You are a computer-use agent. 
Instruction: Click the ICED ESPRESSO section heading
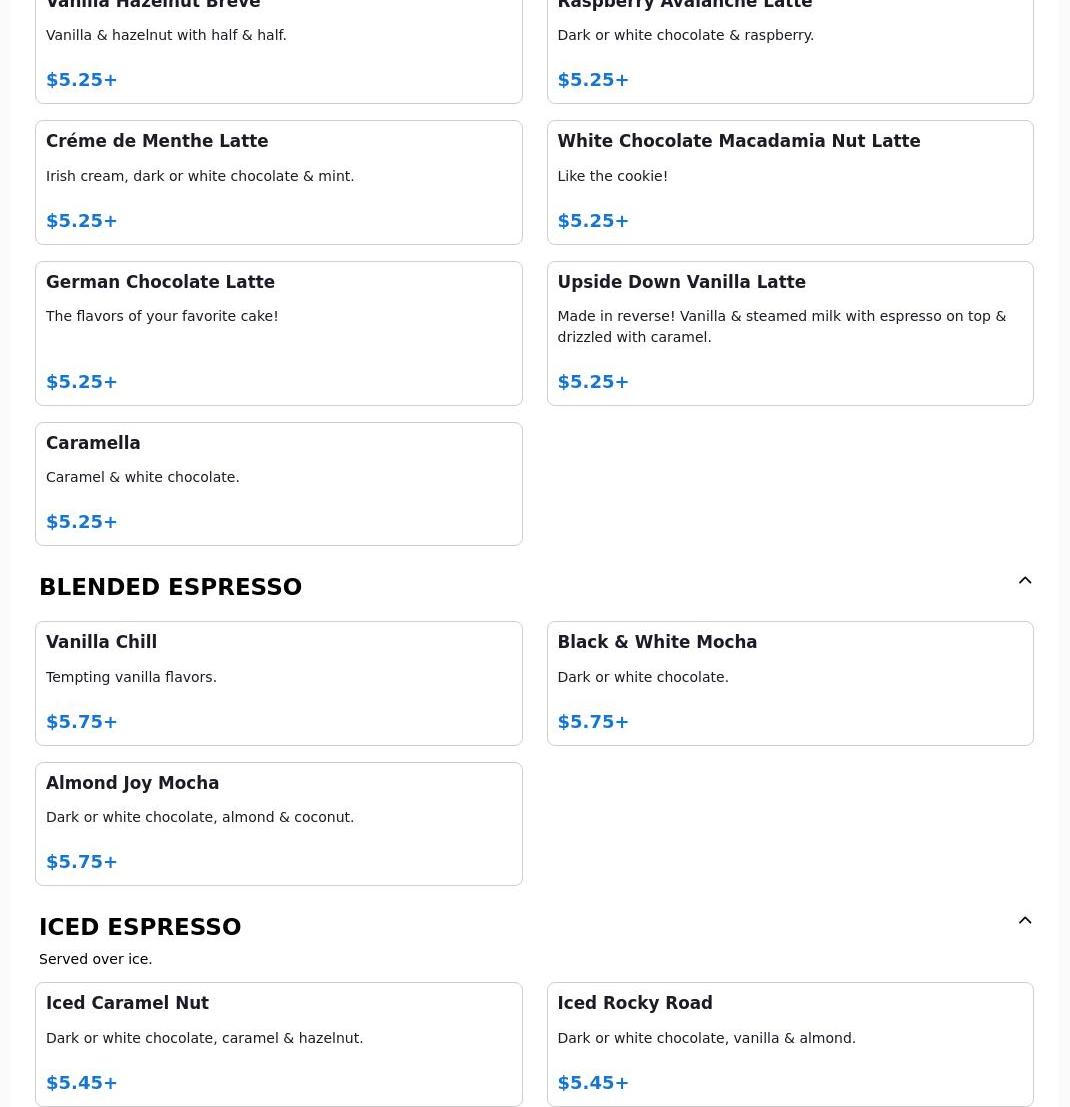[140, 927]
